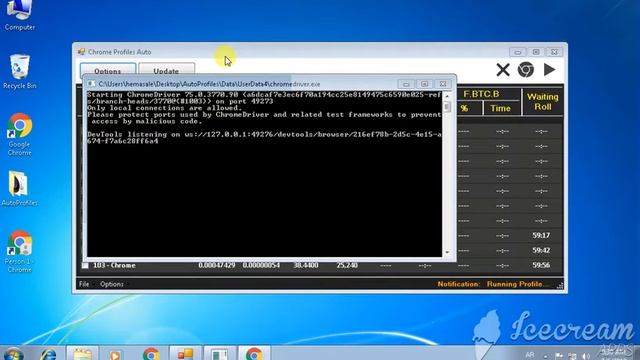Tick the checkbox for 103 - Chrome
This screenshot has width=640, height=360.
tap(85, 266)
